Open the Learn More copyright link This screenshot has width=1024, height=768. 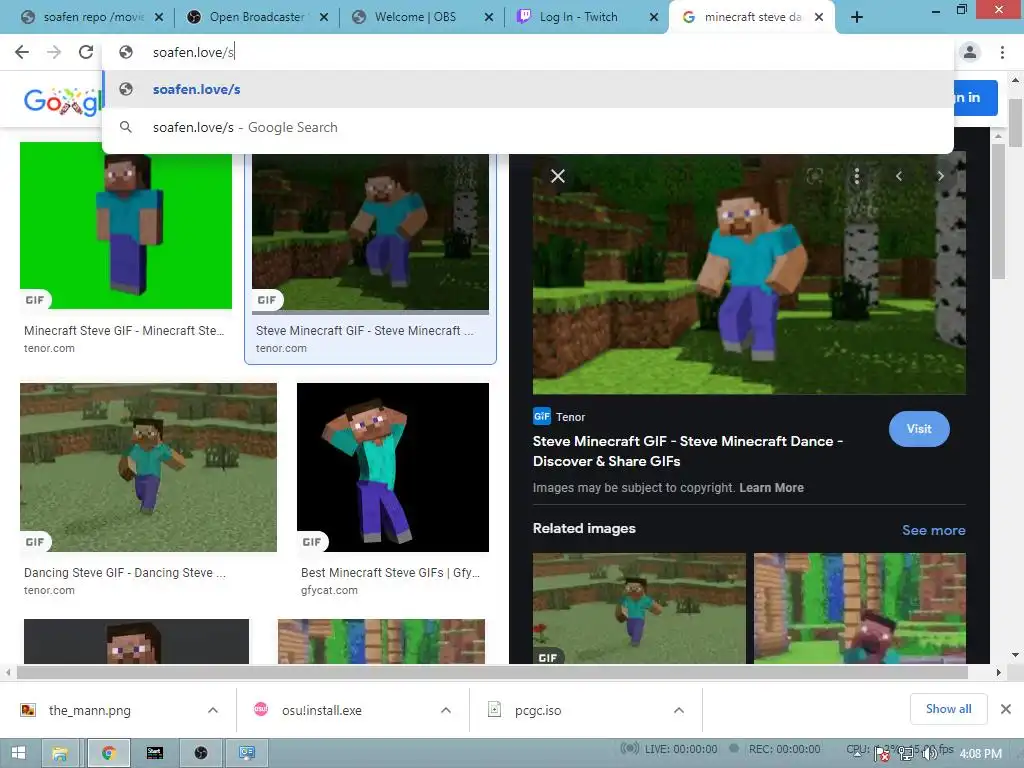click(771, 488)
